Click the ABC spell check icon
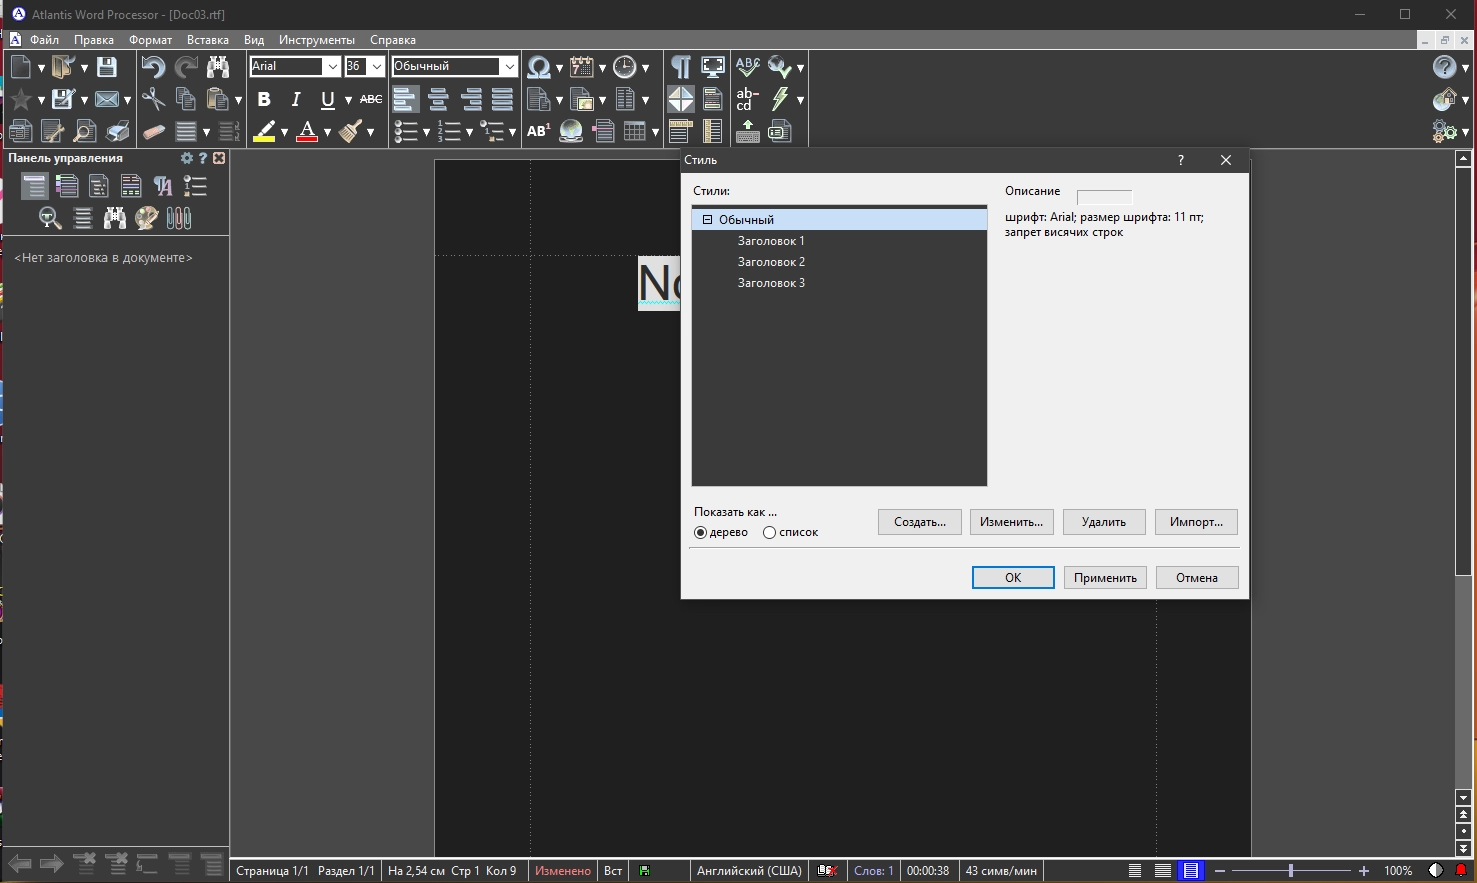This screenshot has height=883, width=1477. pos(747,67)
